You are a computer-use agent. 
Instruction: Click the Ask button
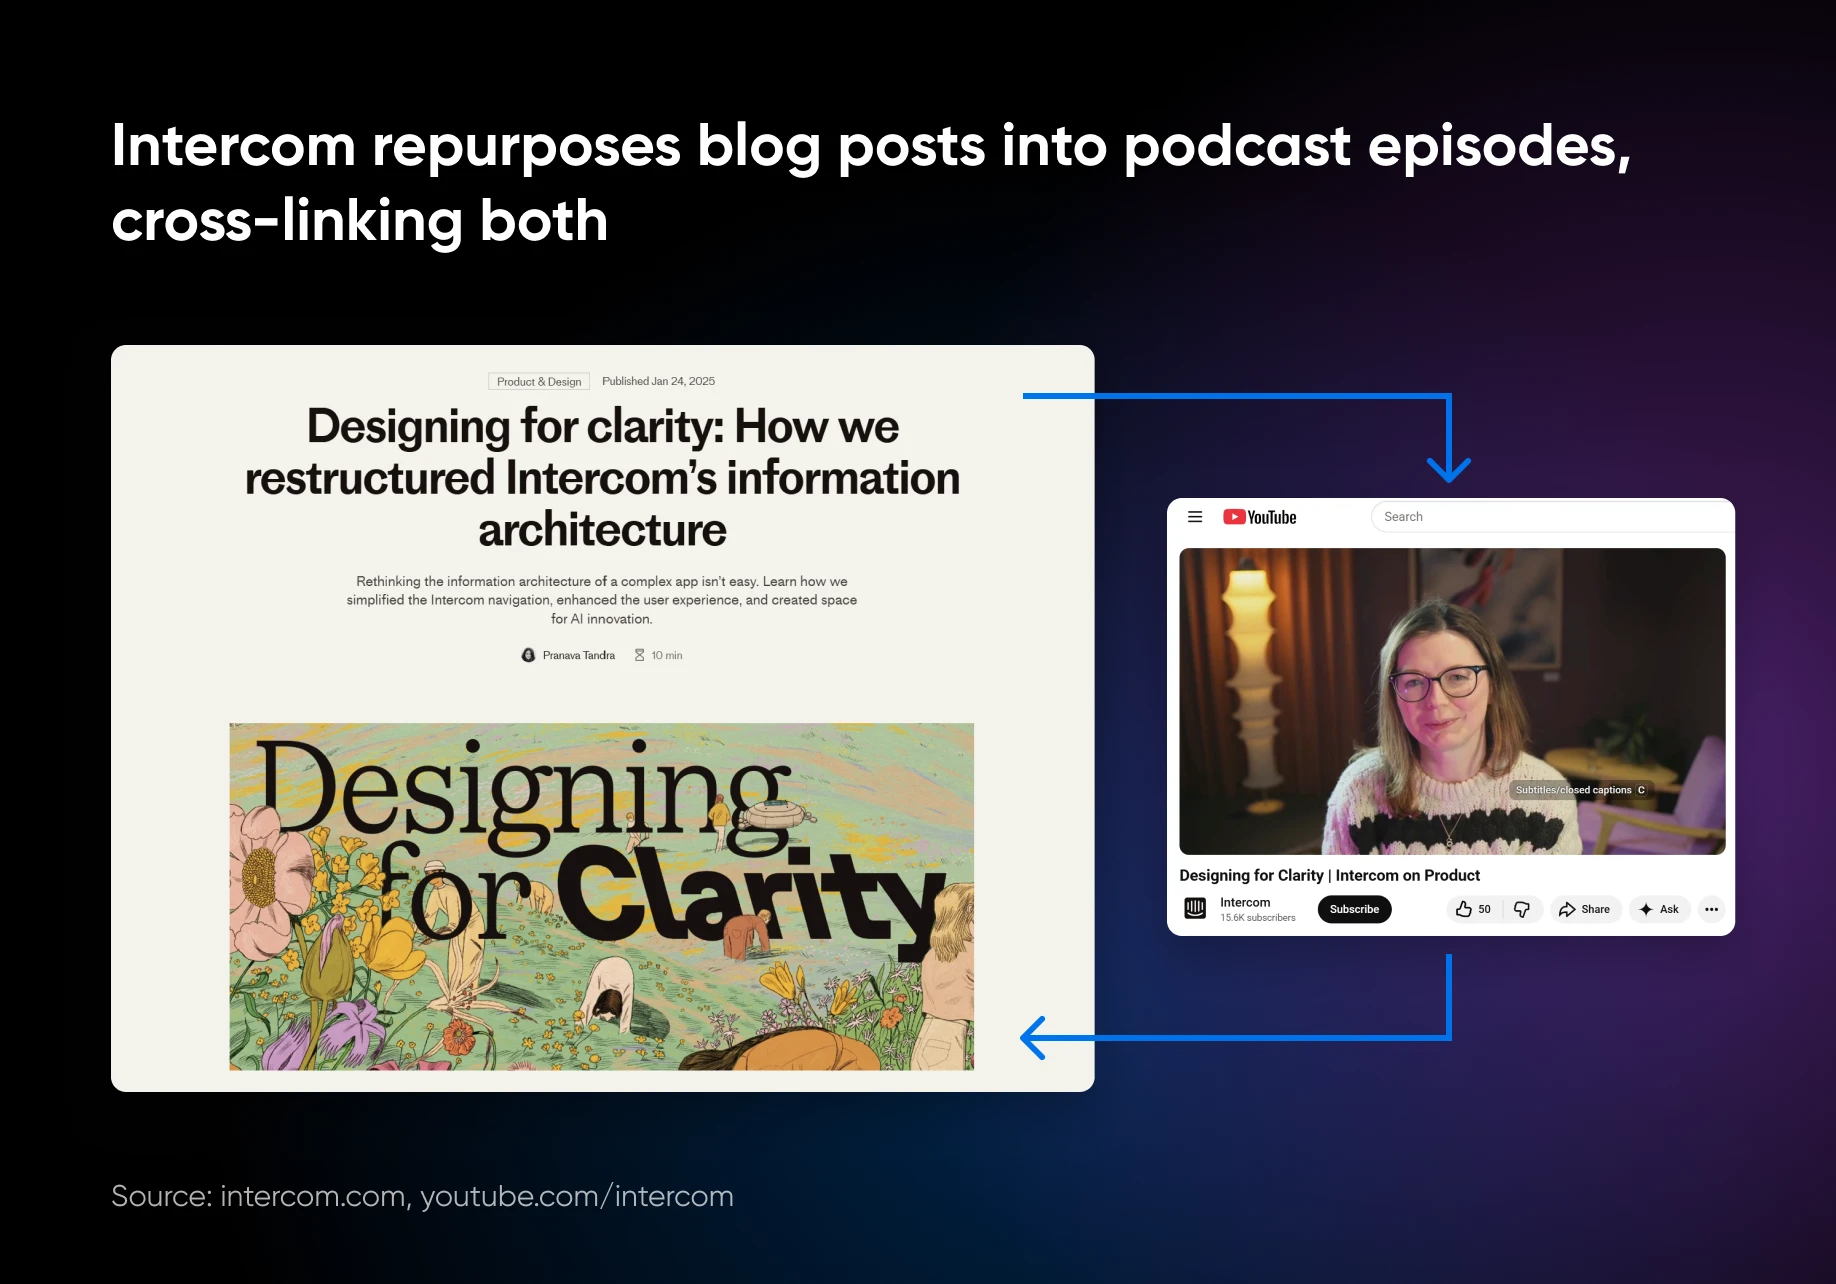click(1659, 909)
